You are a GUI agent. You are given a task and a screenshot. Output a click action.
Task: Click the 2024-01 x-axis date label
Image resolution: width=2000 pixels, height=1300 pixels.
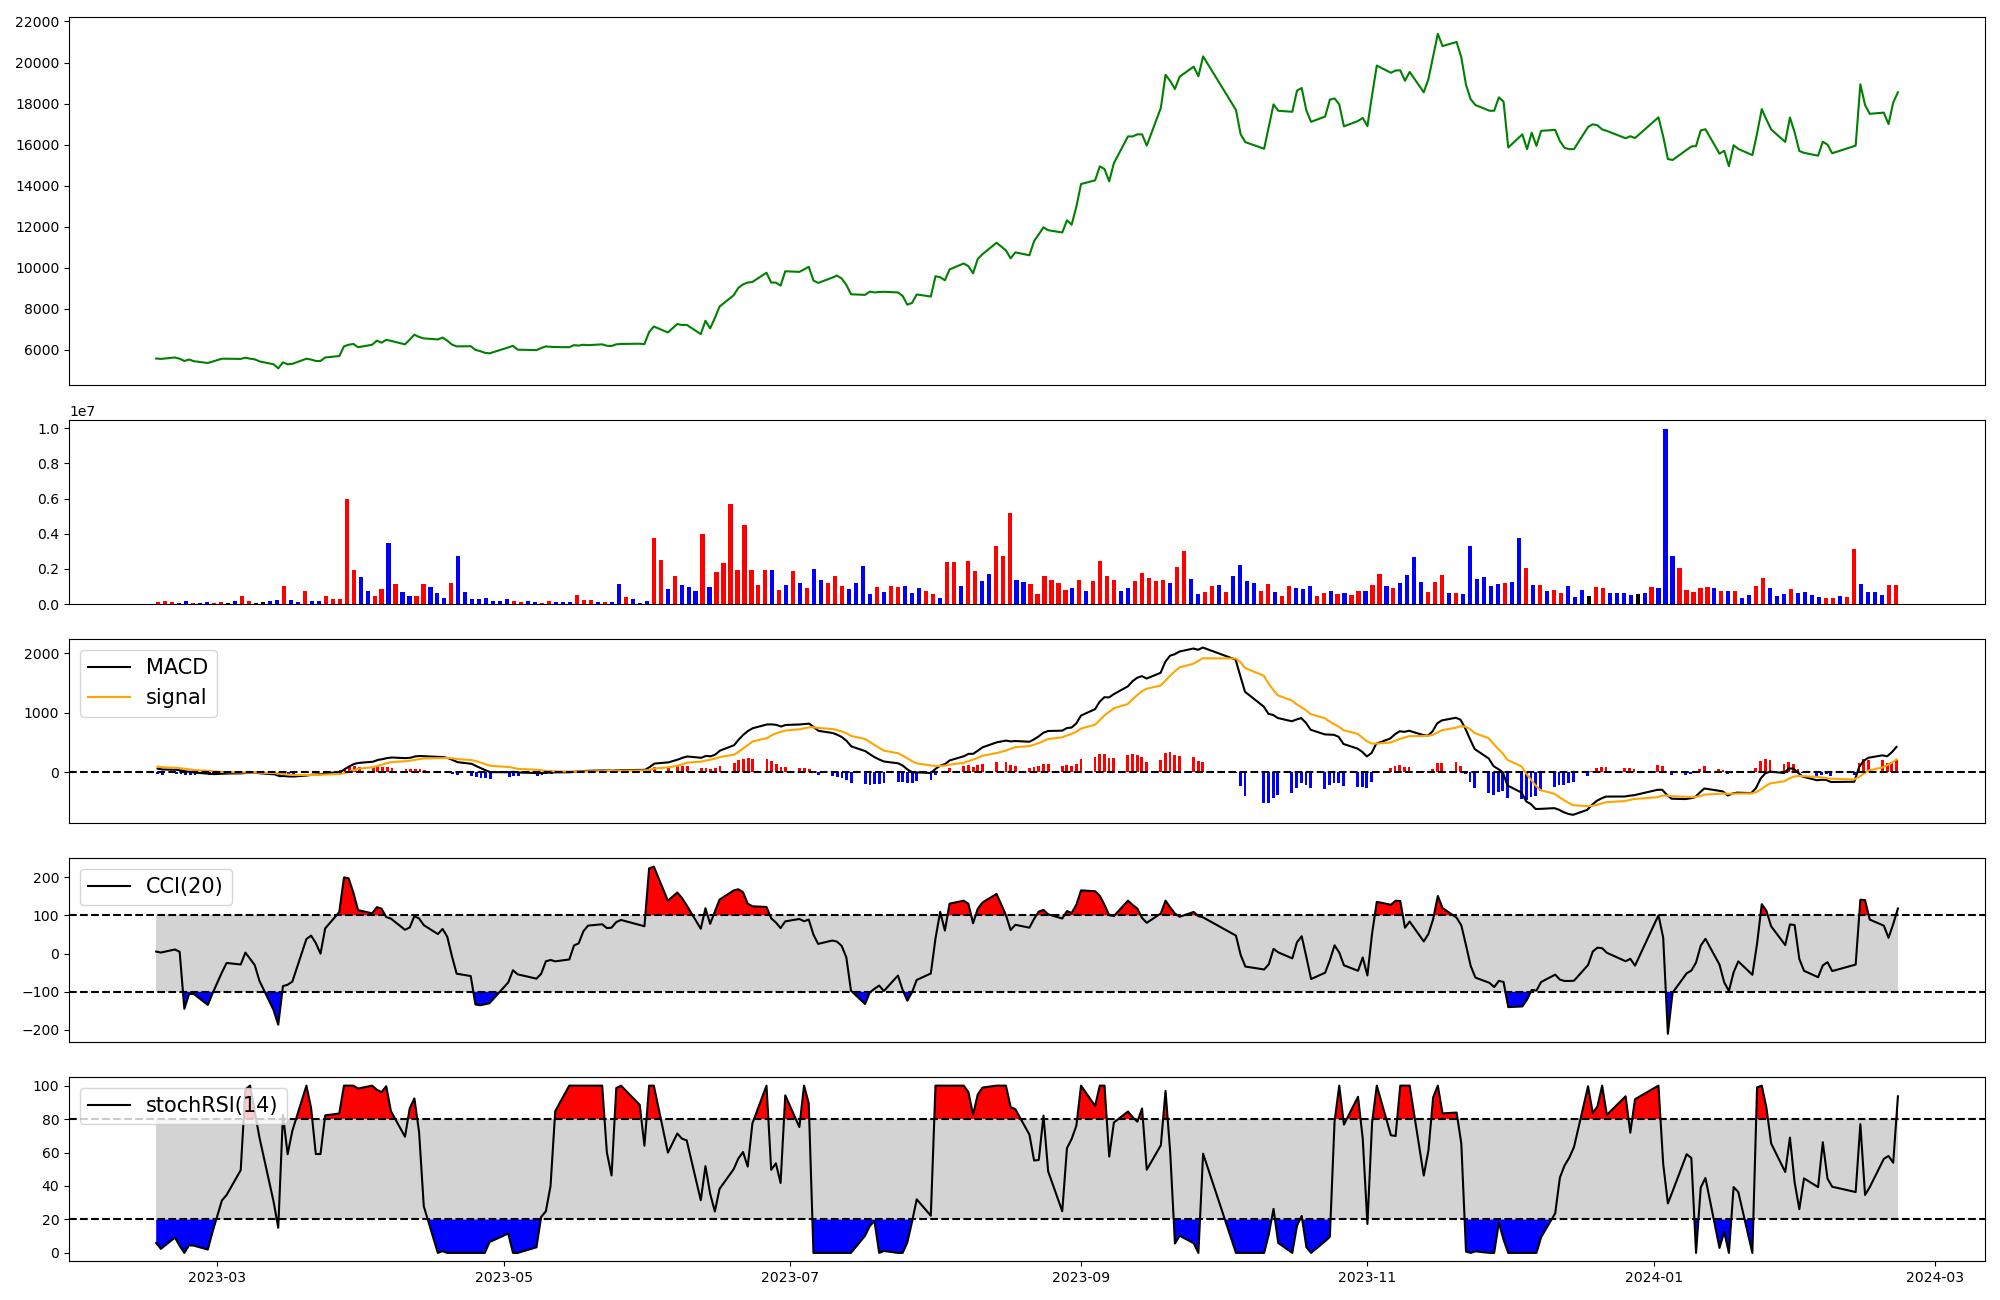click(1654, 1277)
